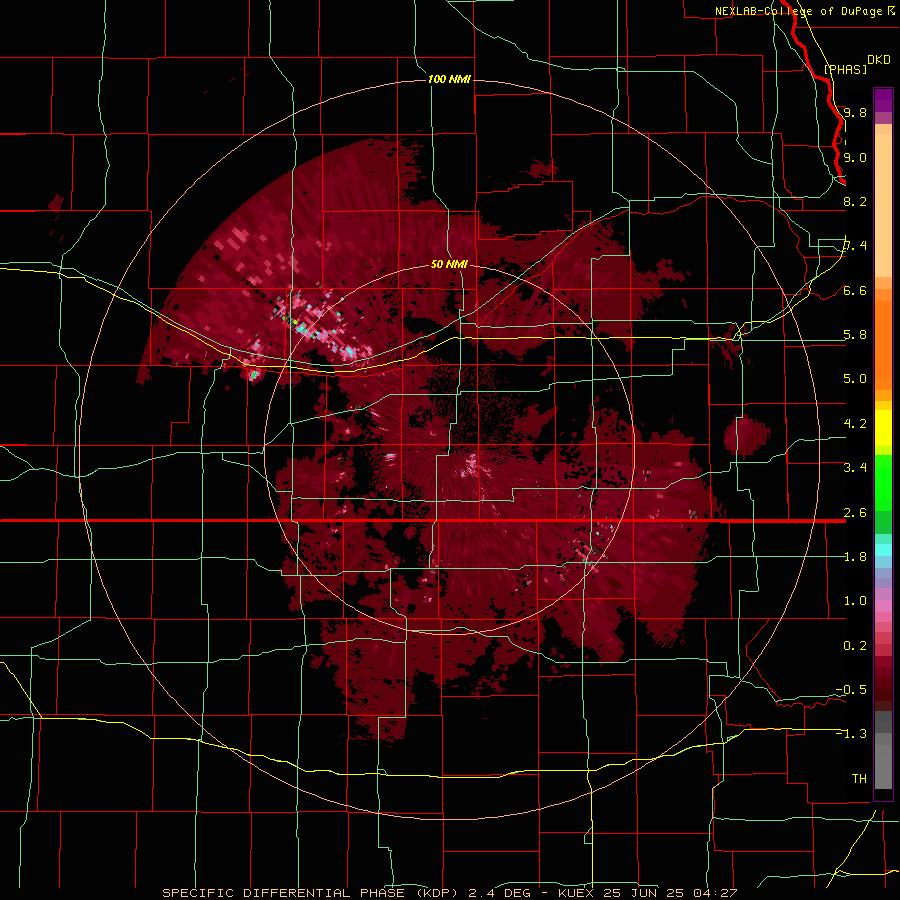The image size is (900, 900).
Task: Pick the bright yellow segment of the color bar
Action: tap(883, 428)
